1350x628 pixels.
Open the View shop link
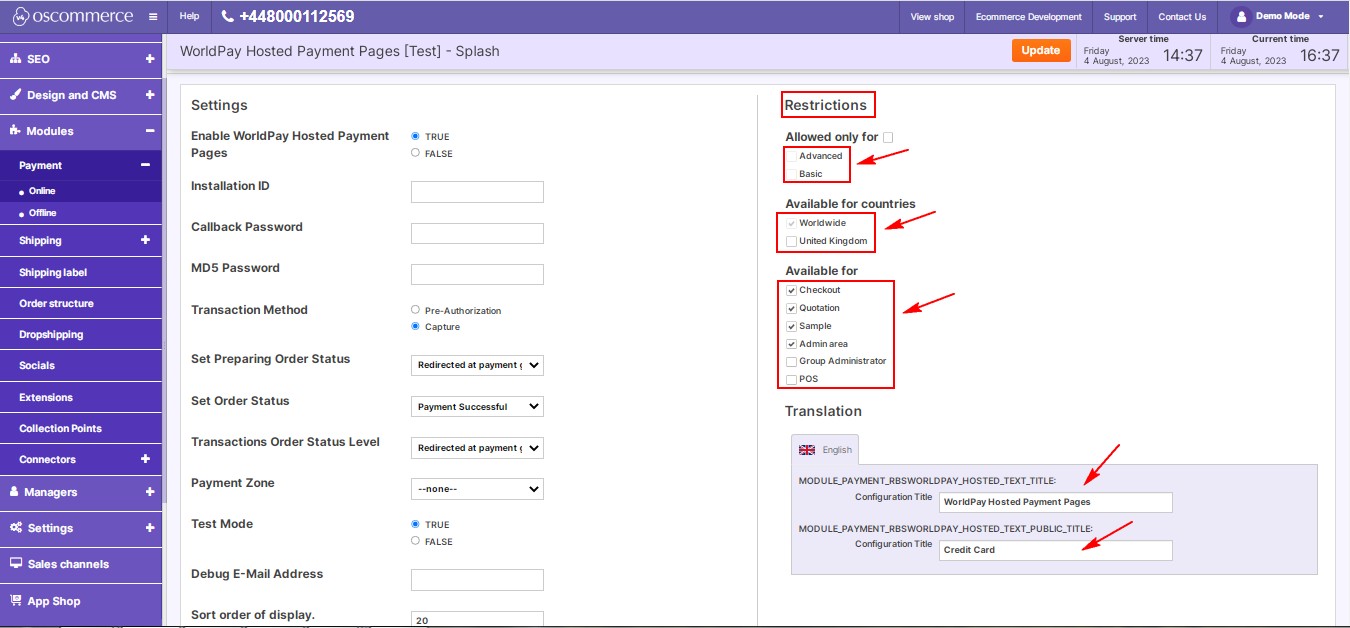(x=932, y=17)
